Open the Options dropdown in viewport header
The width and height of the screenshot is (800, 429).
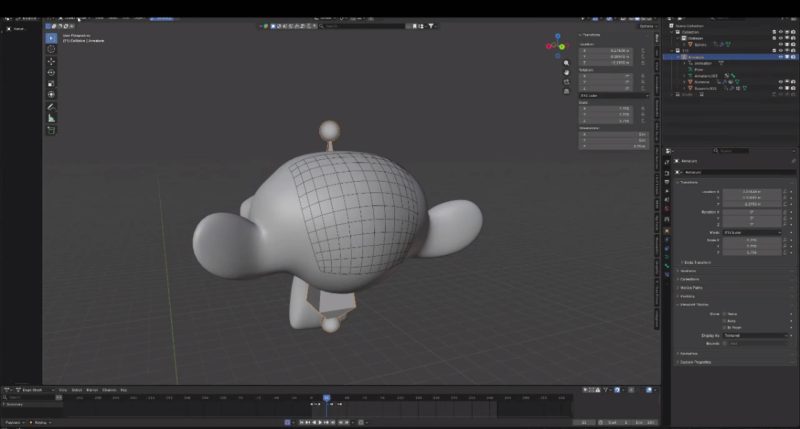[x=646, y=27]
